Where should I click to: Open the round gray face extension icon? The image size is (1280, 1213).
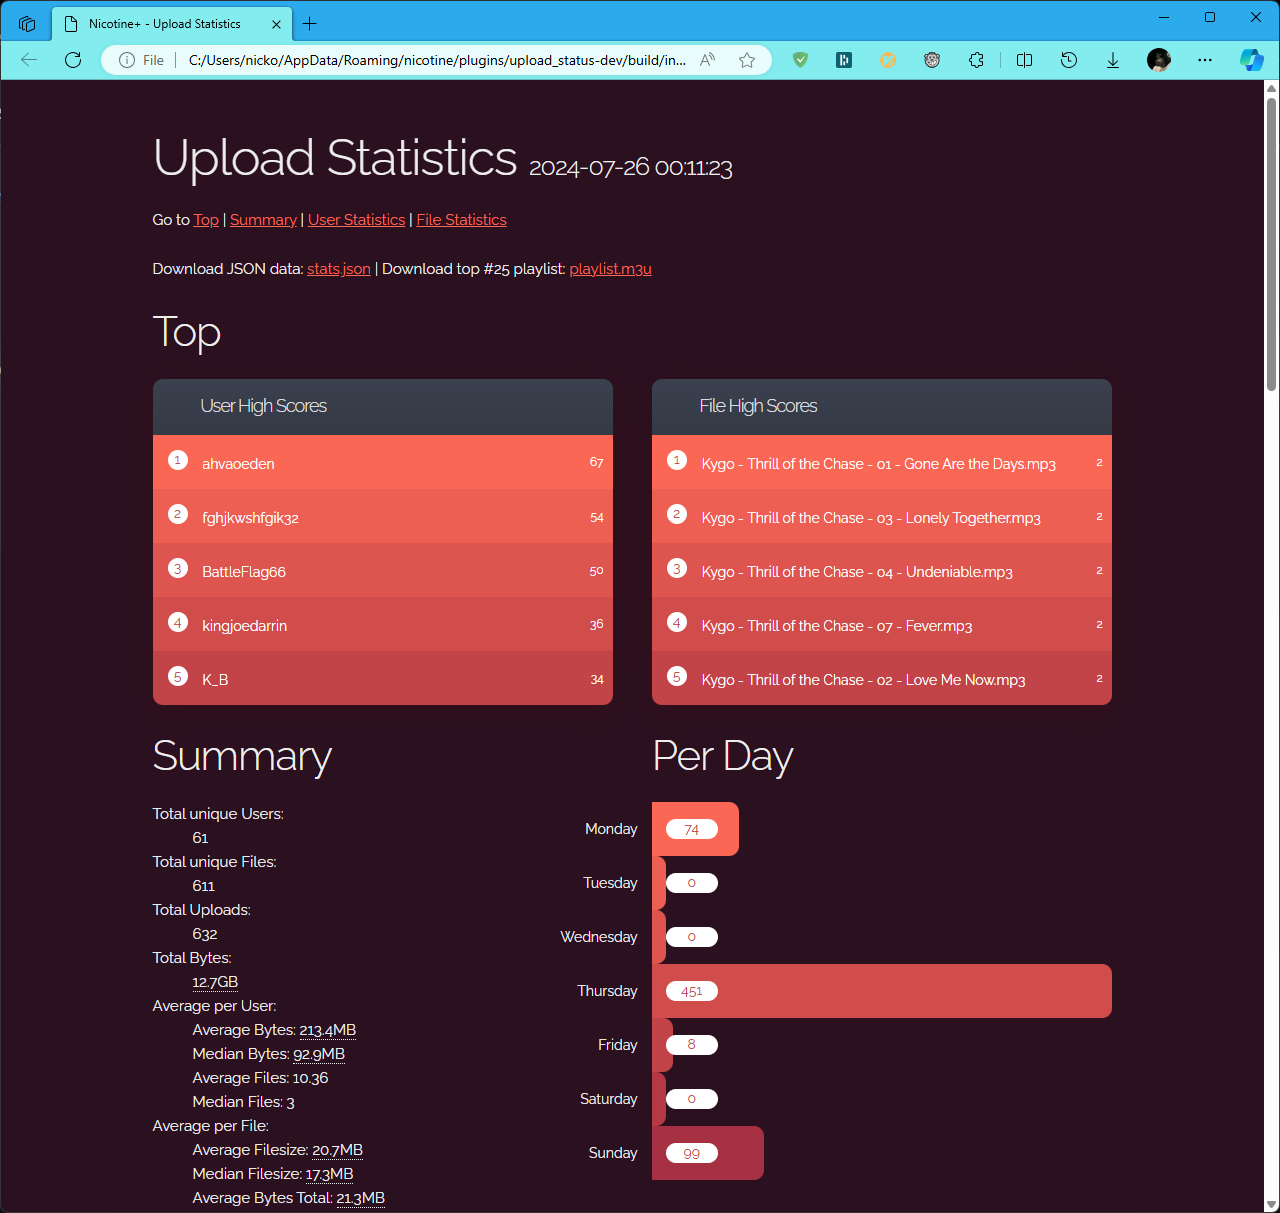932,60
